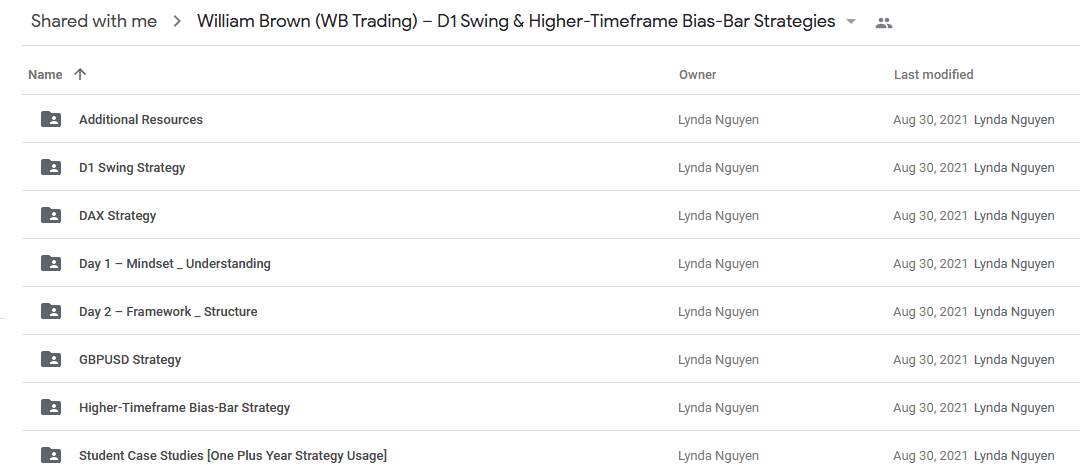Open the shared people icon beside folder title

884,23
